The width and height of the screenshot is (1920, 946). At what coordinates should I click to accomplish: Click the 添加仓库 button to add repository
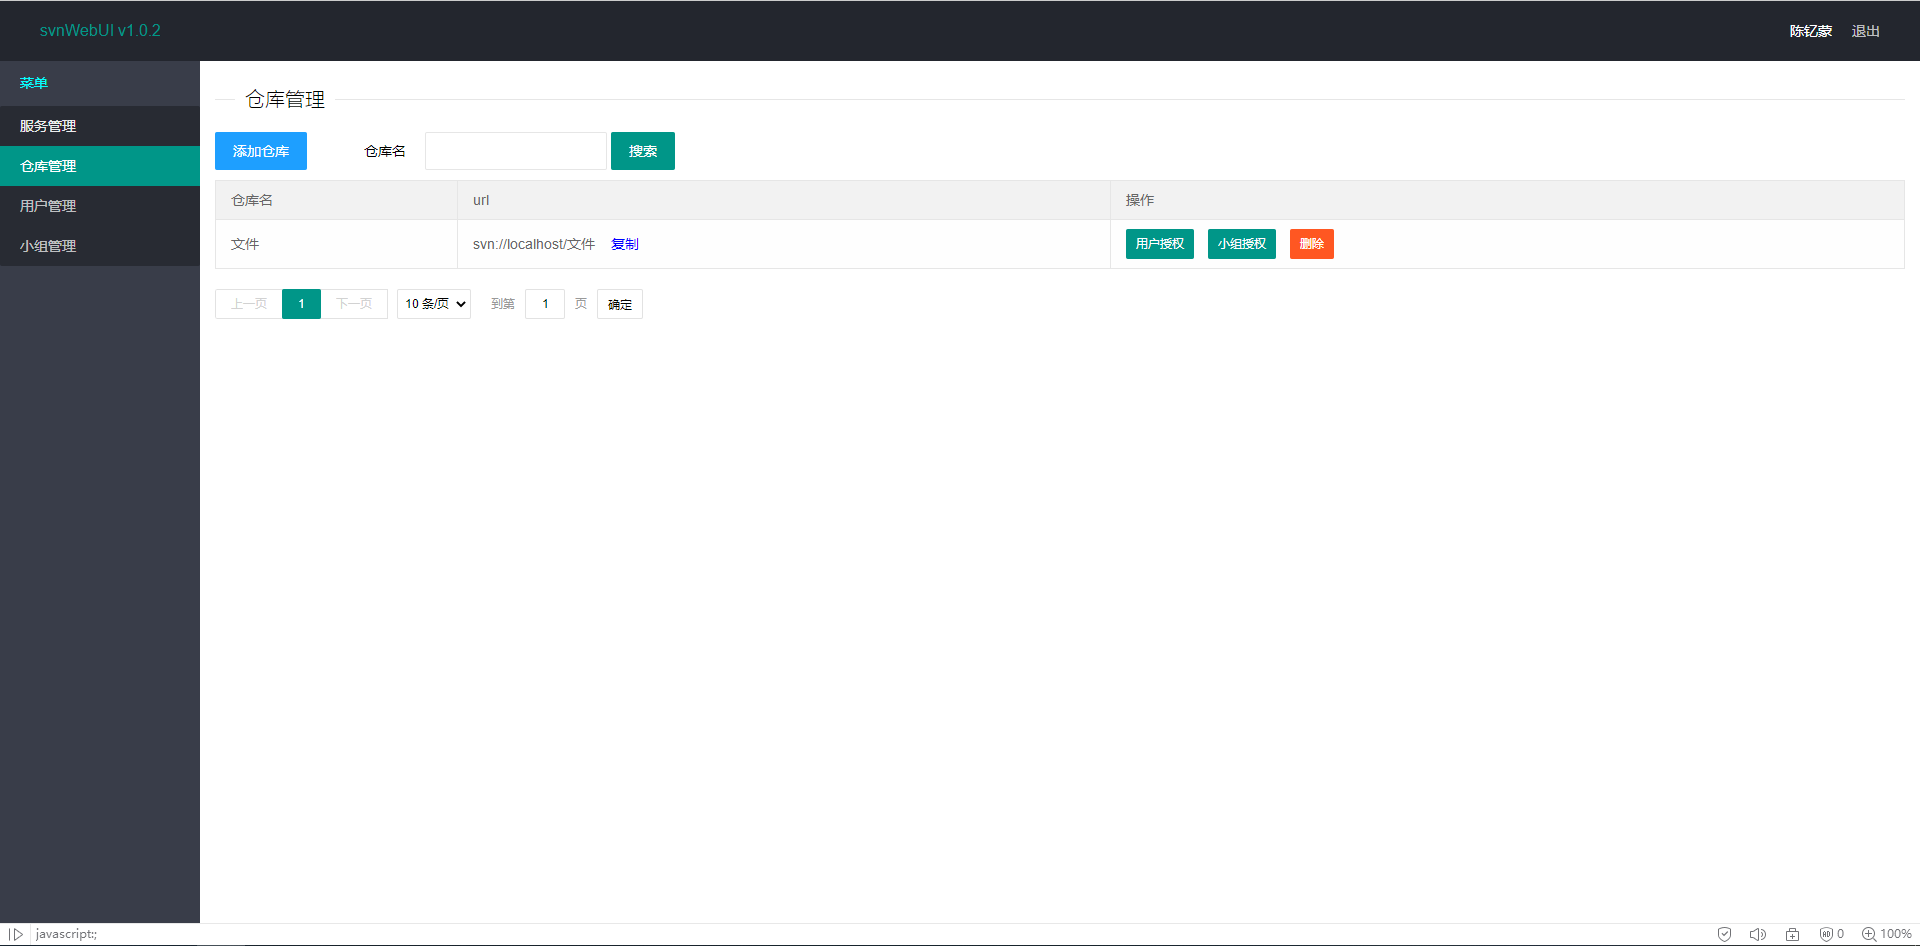click(260, 151)
